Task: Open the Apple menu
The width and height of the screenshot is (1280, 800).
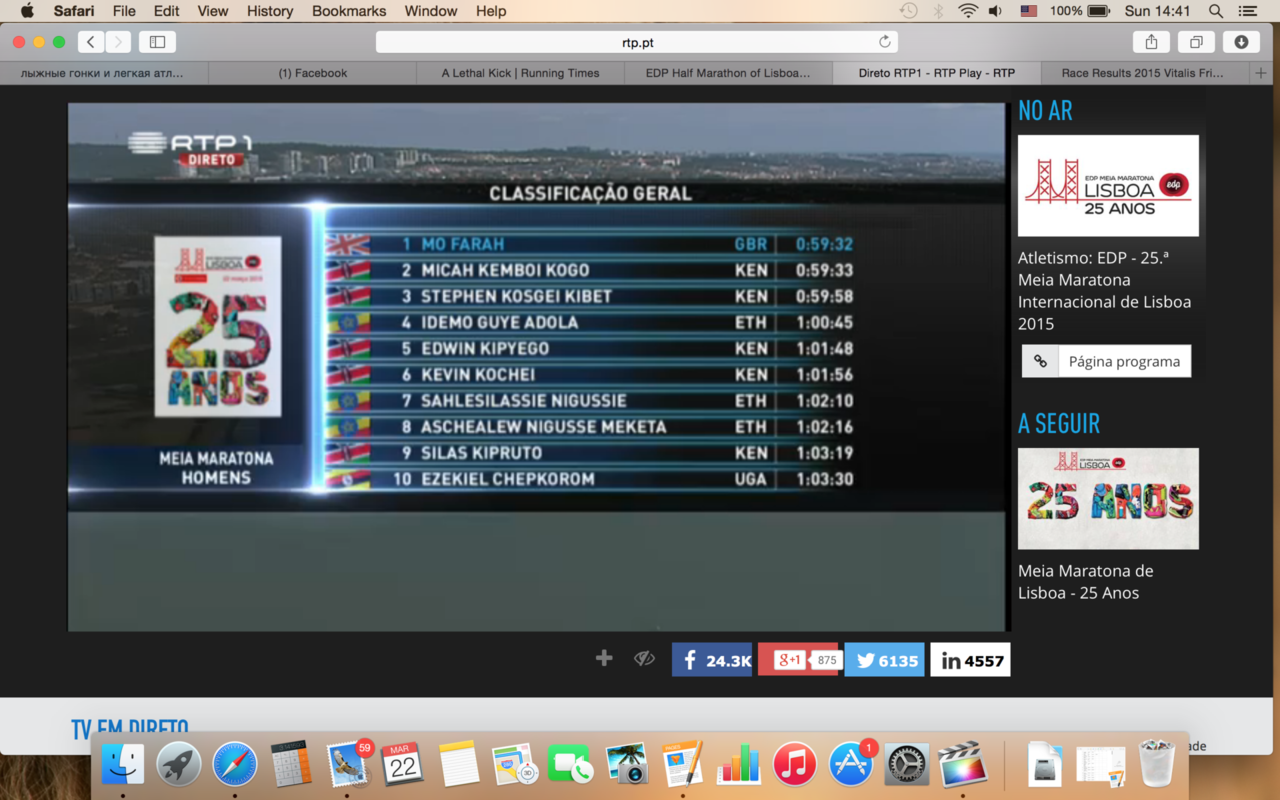Action: point(27,11)
